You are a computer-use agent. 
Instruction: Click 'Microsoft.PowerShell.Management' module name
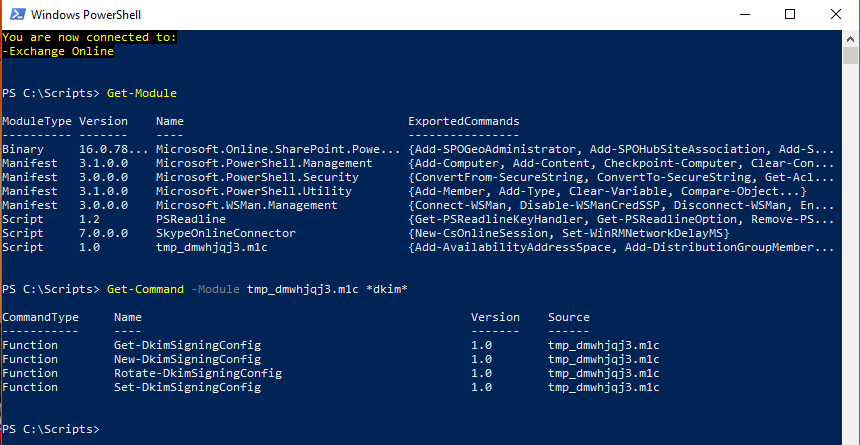(x=264, y=164)
